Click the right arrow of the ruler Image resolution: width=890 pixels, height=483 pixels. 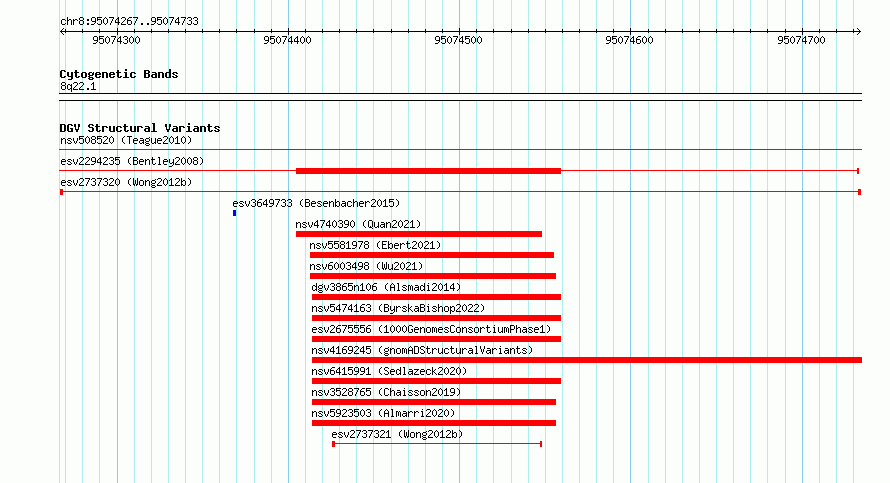point(858,32)
